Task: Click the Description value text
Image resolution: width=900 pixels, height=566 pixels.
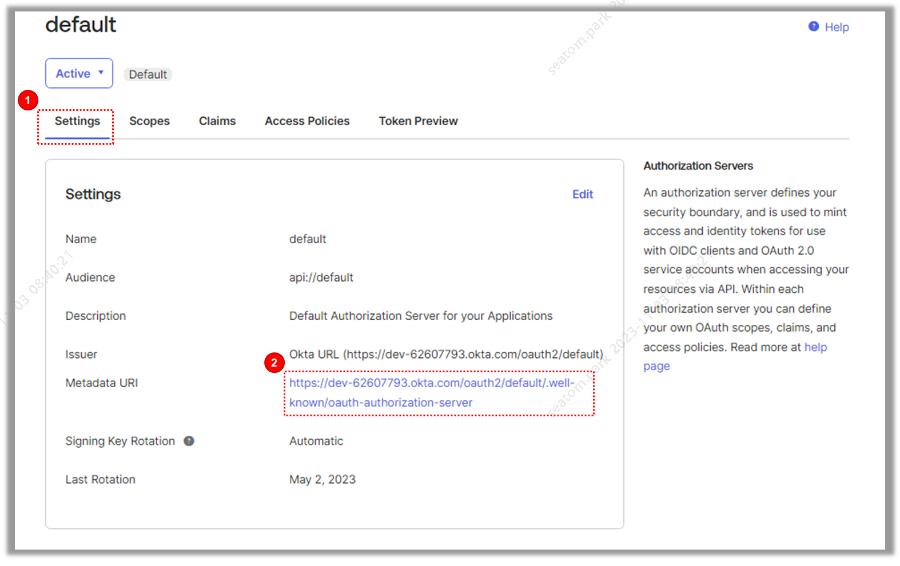Action: pyautogui.click(x=421, y=316)
